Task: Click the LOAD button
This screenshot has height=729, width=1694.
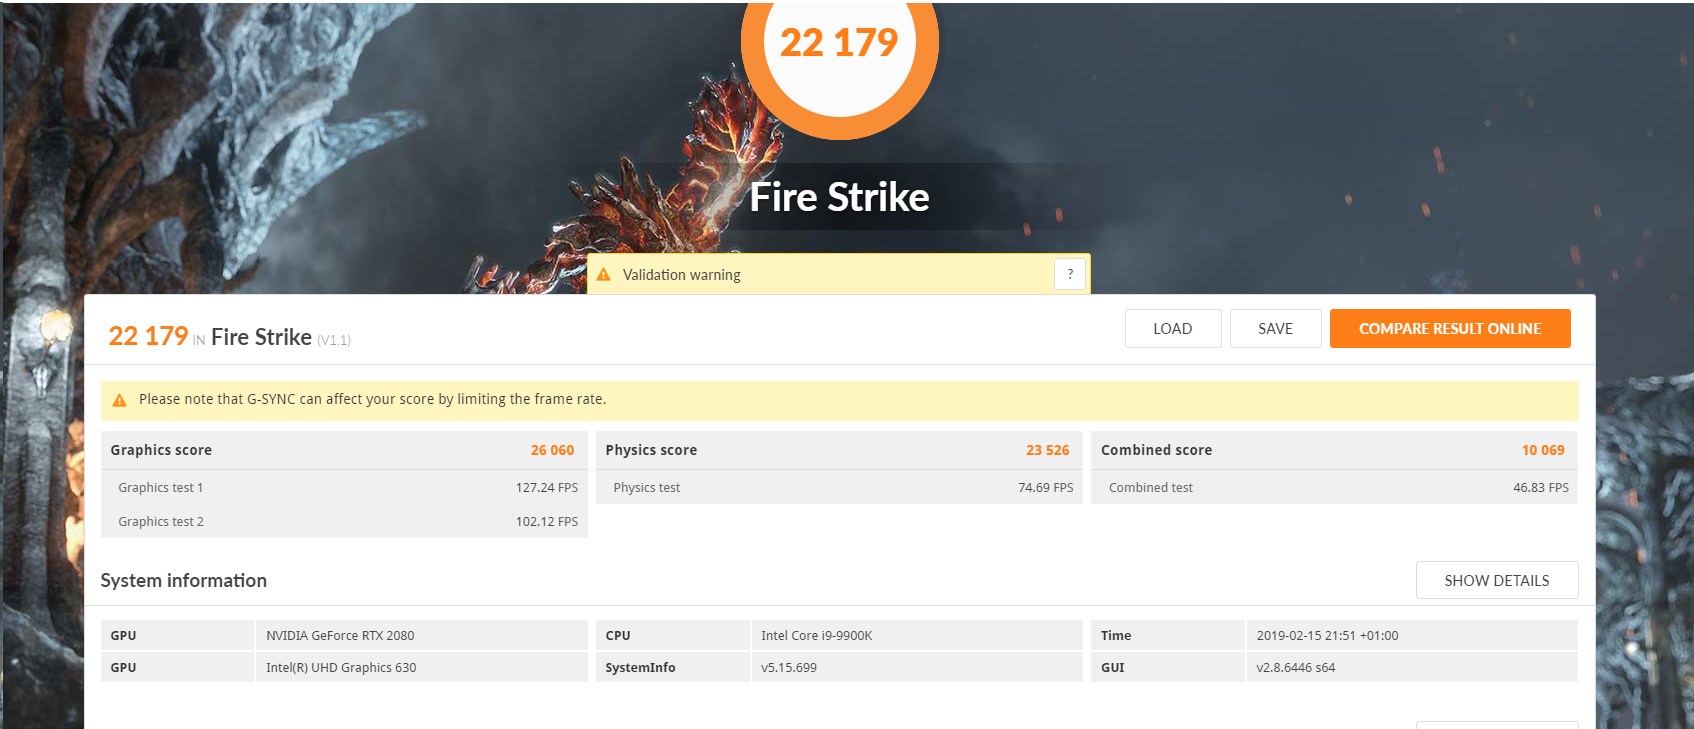Action: [1172, 329]
